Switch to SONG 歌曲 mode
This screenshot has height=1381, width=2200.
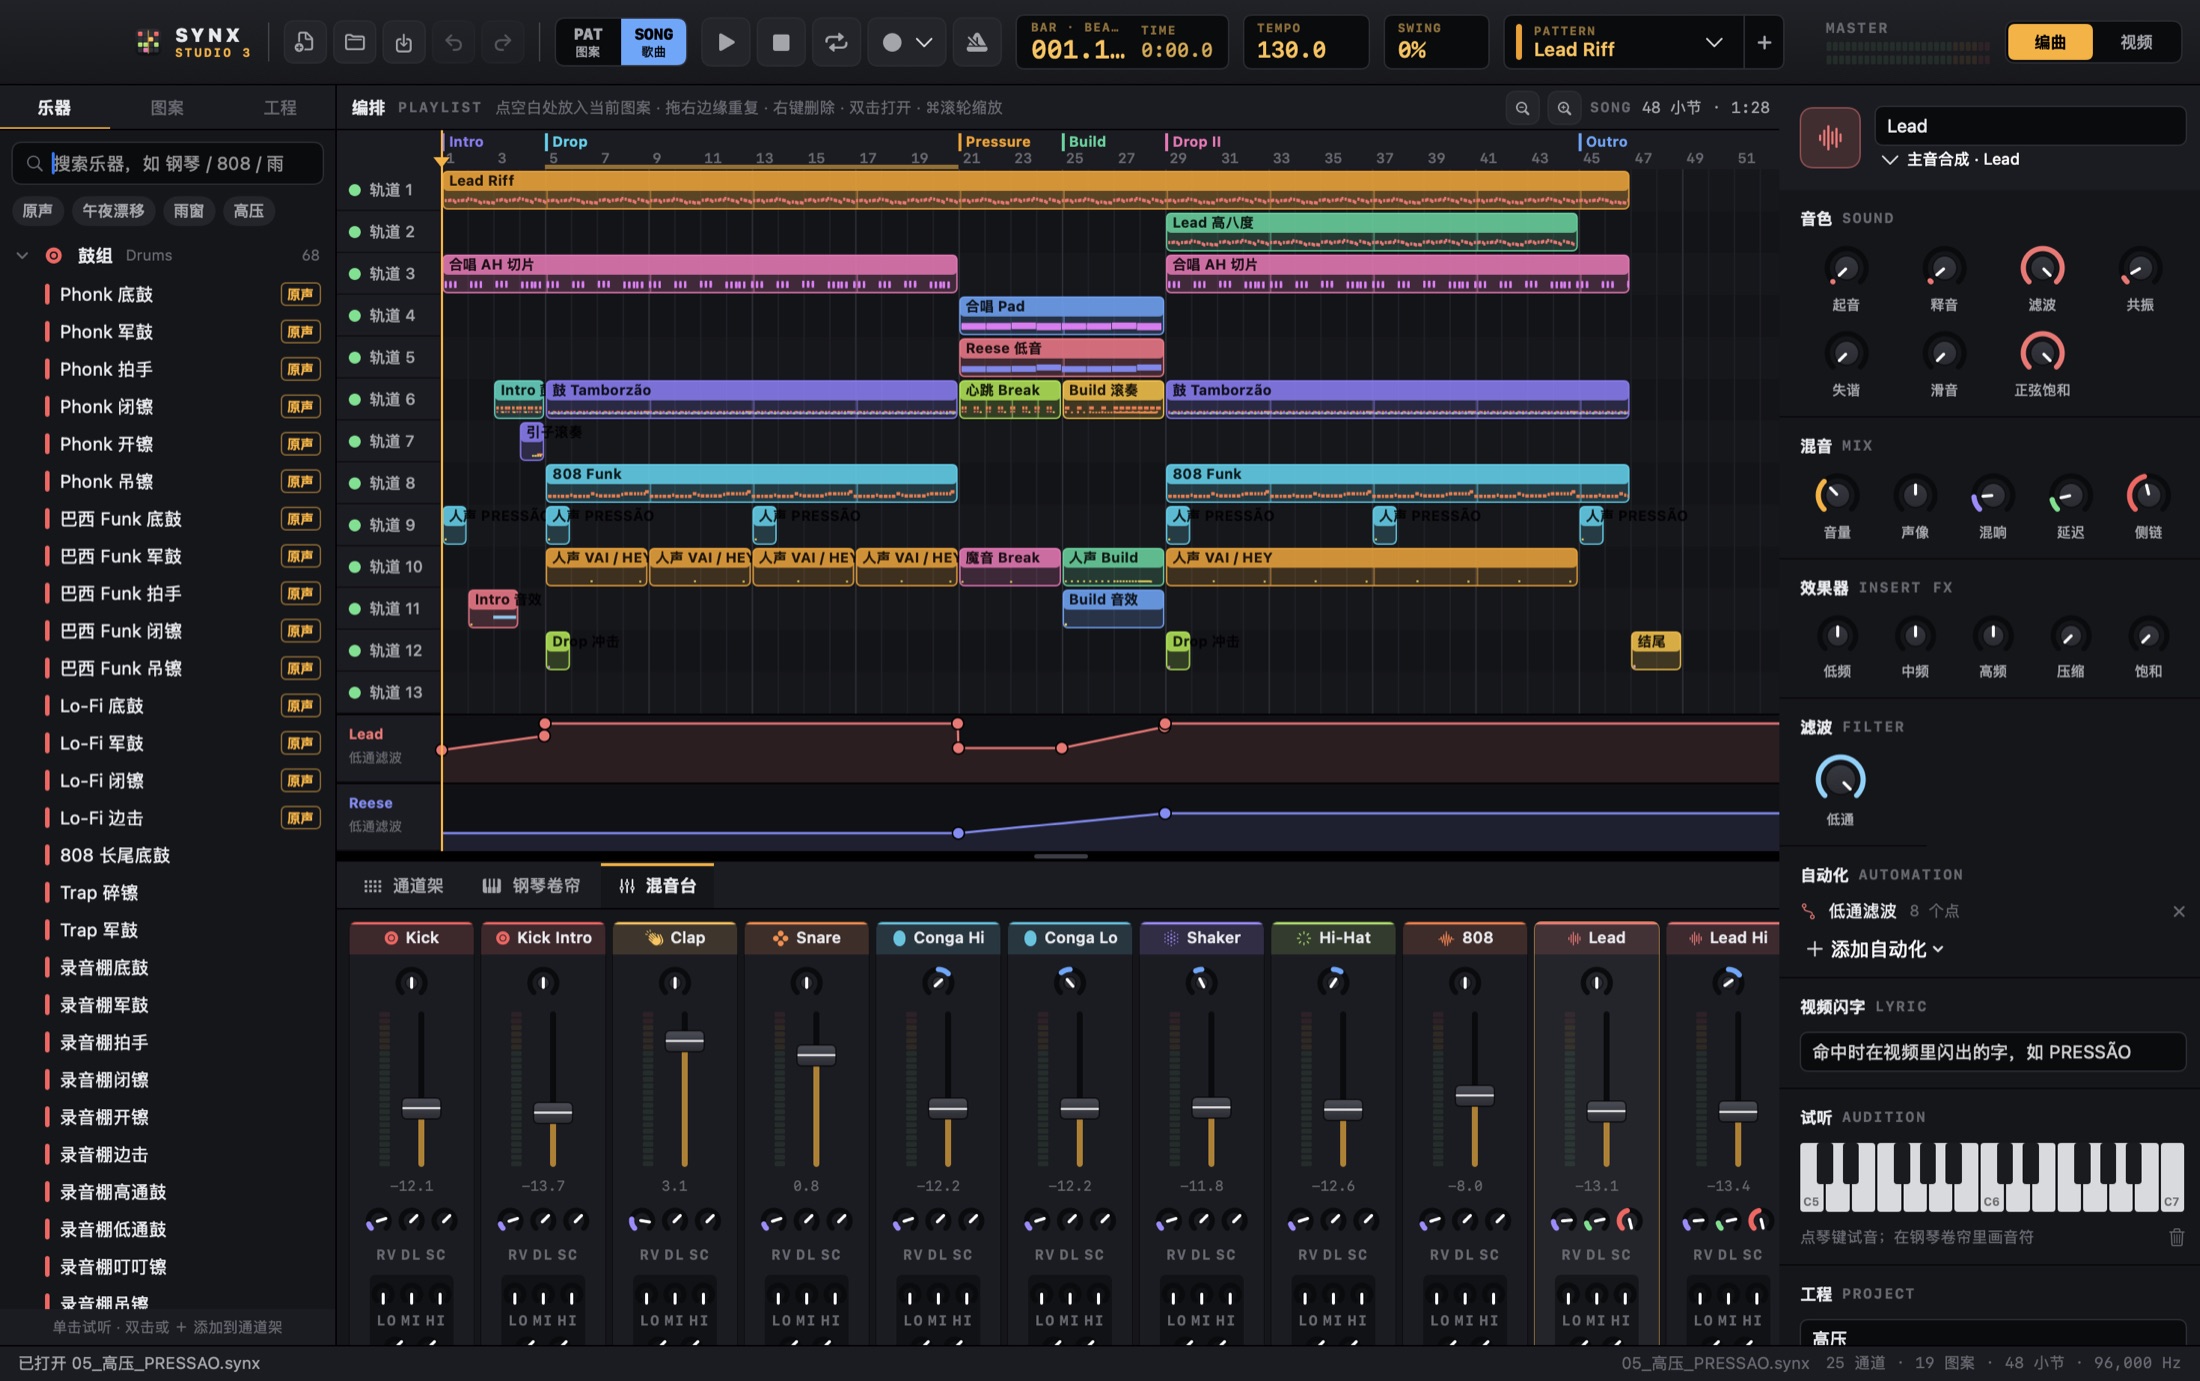pos(653,42)
